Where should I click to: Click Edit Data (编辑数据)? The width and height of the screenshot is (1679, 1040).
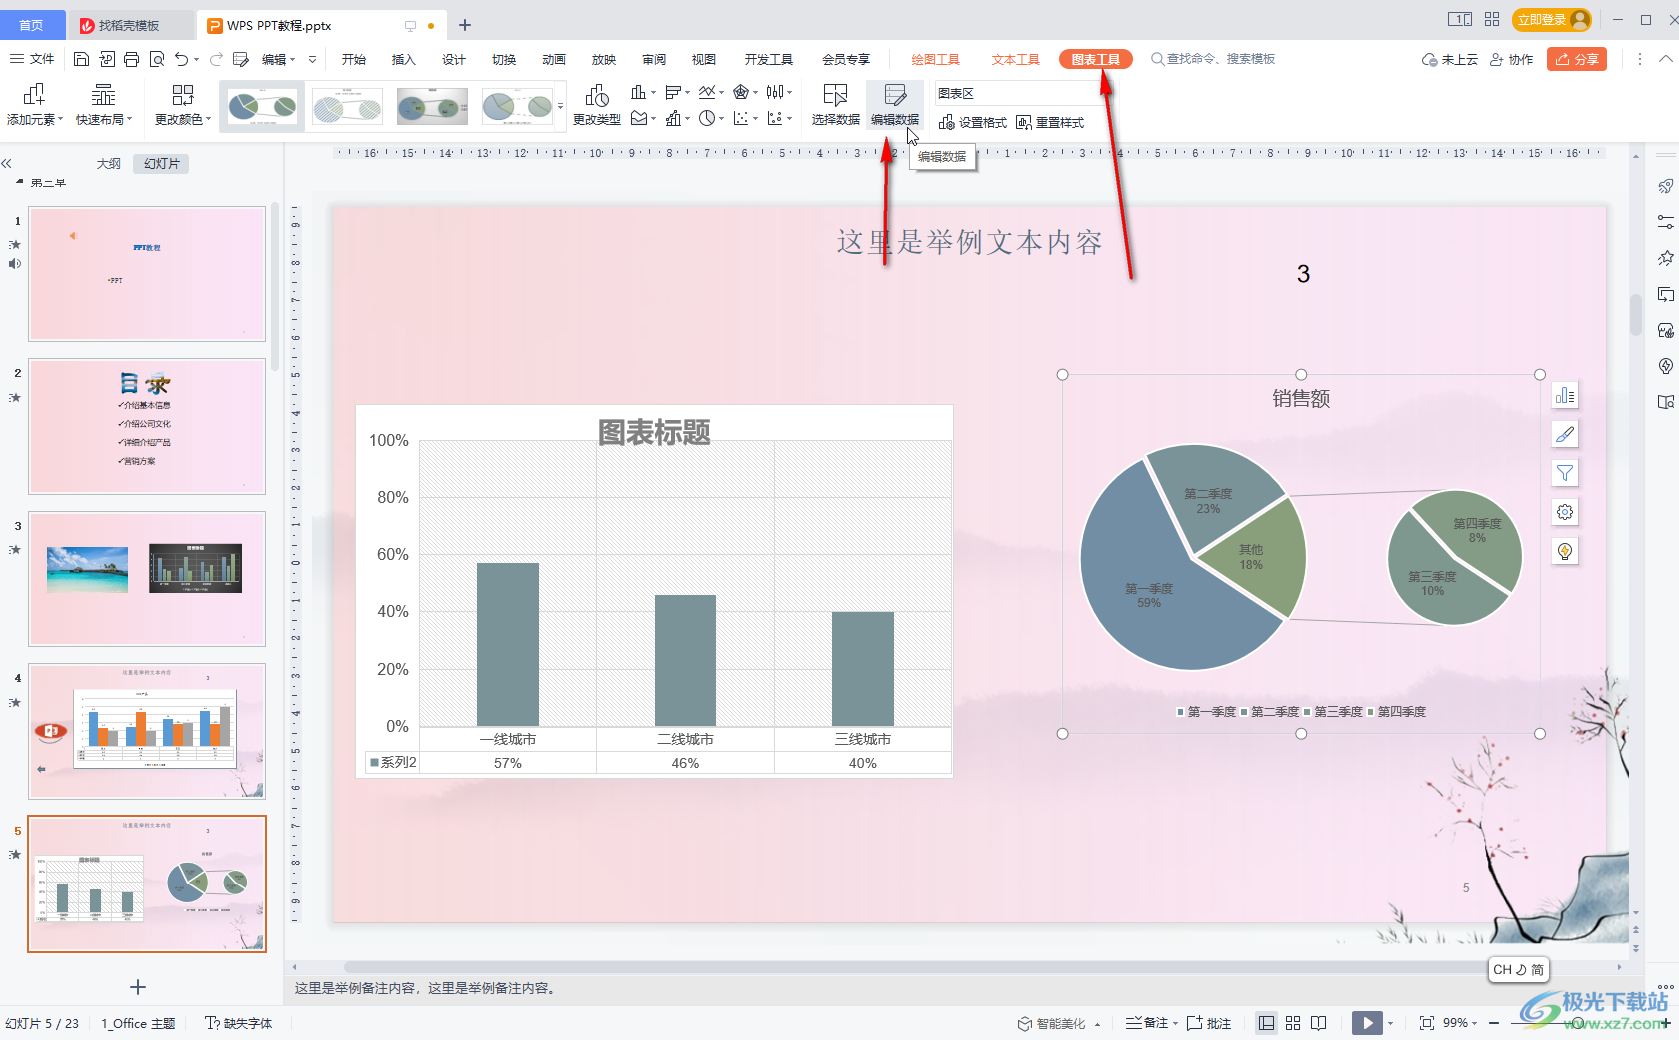(x=895, y=104)
